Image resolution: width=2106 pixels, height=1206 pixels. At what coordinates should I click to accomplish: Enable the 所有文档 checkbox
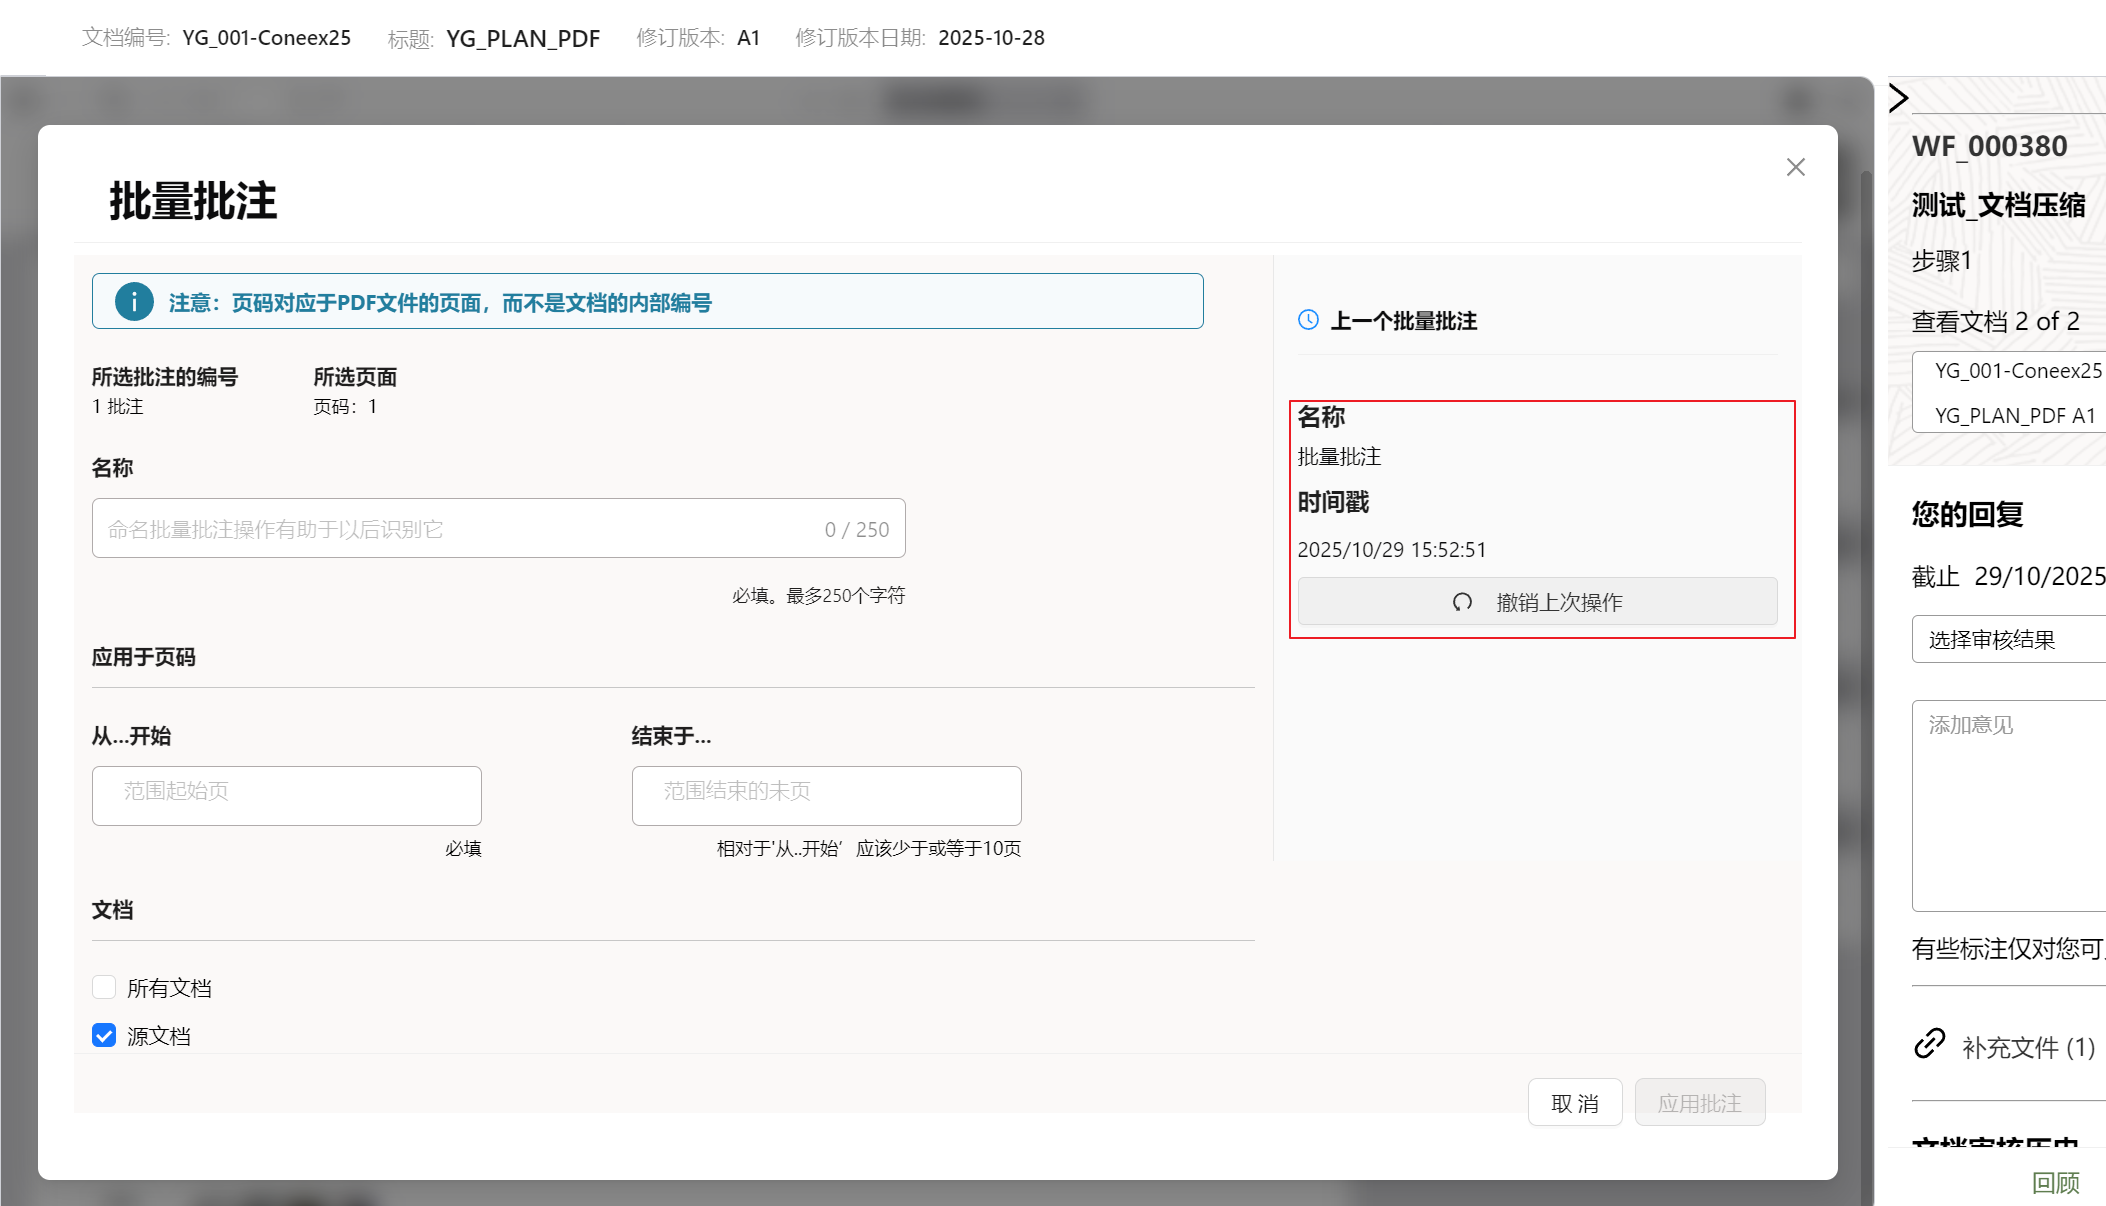tap(104, 988)
